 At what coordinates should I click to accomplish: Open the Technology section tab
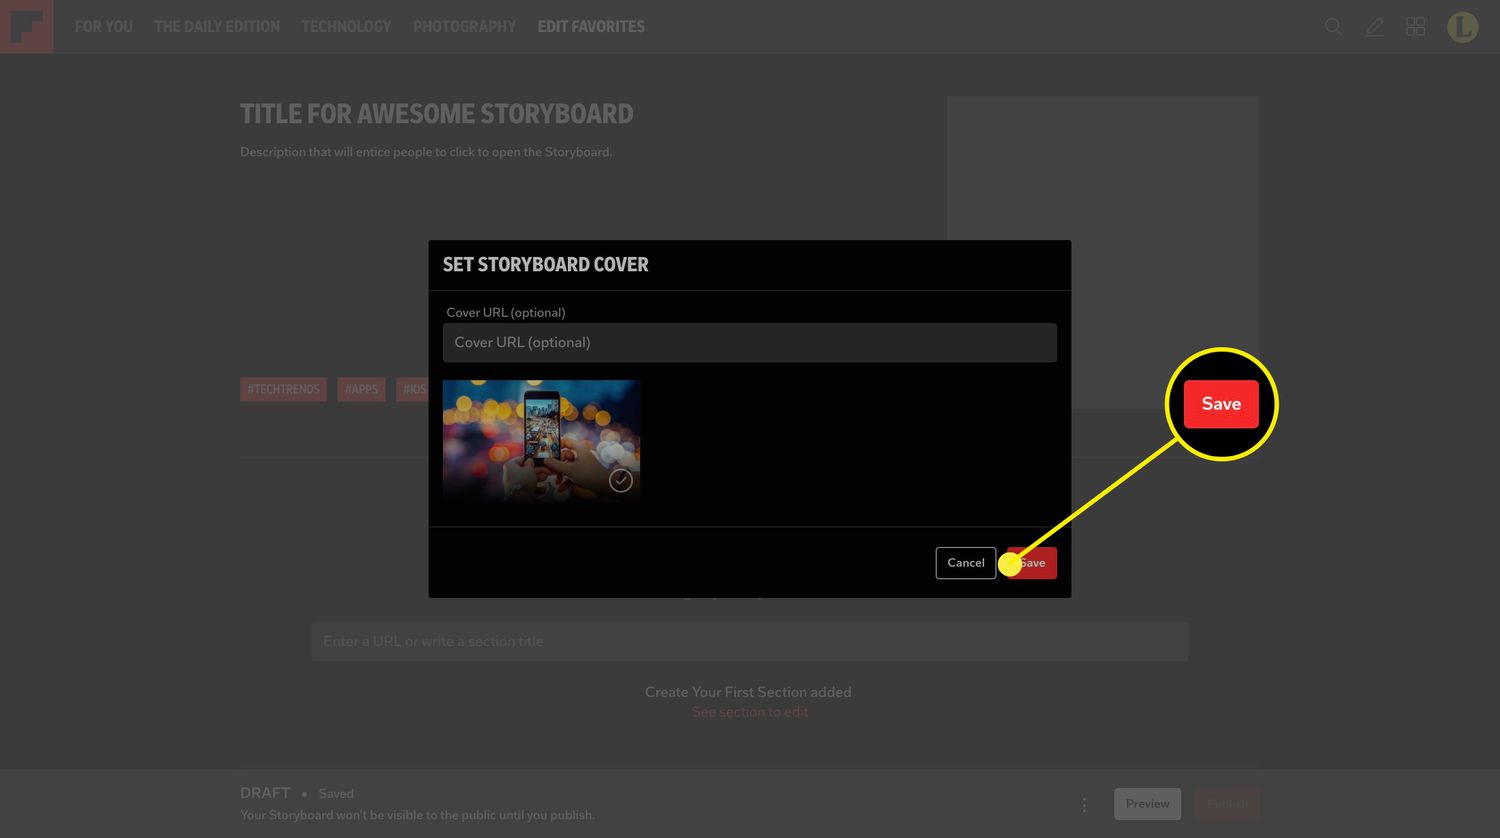346,27
